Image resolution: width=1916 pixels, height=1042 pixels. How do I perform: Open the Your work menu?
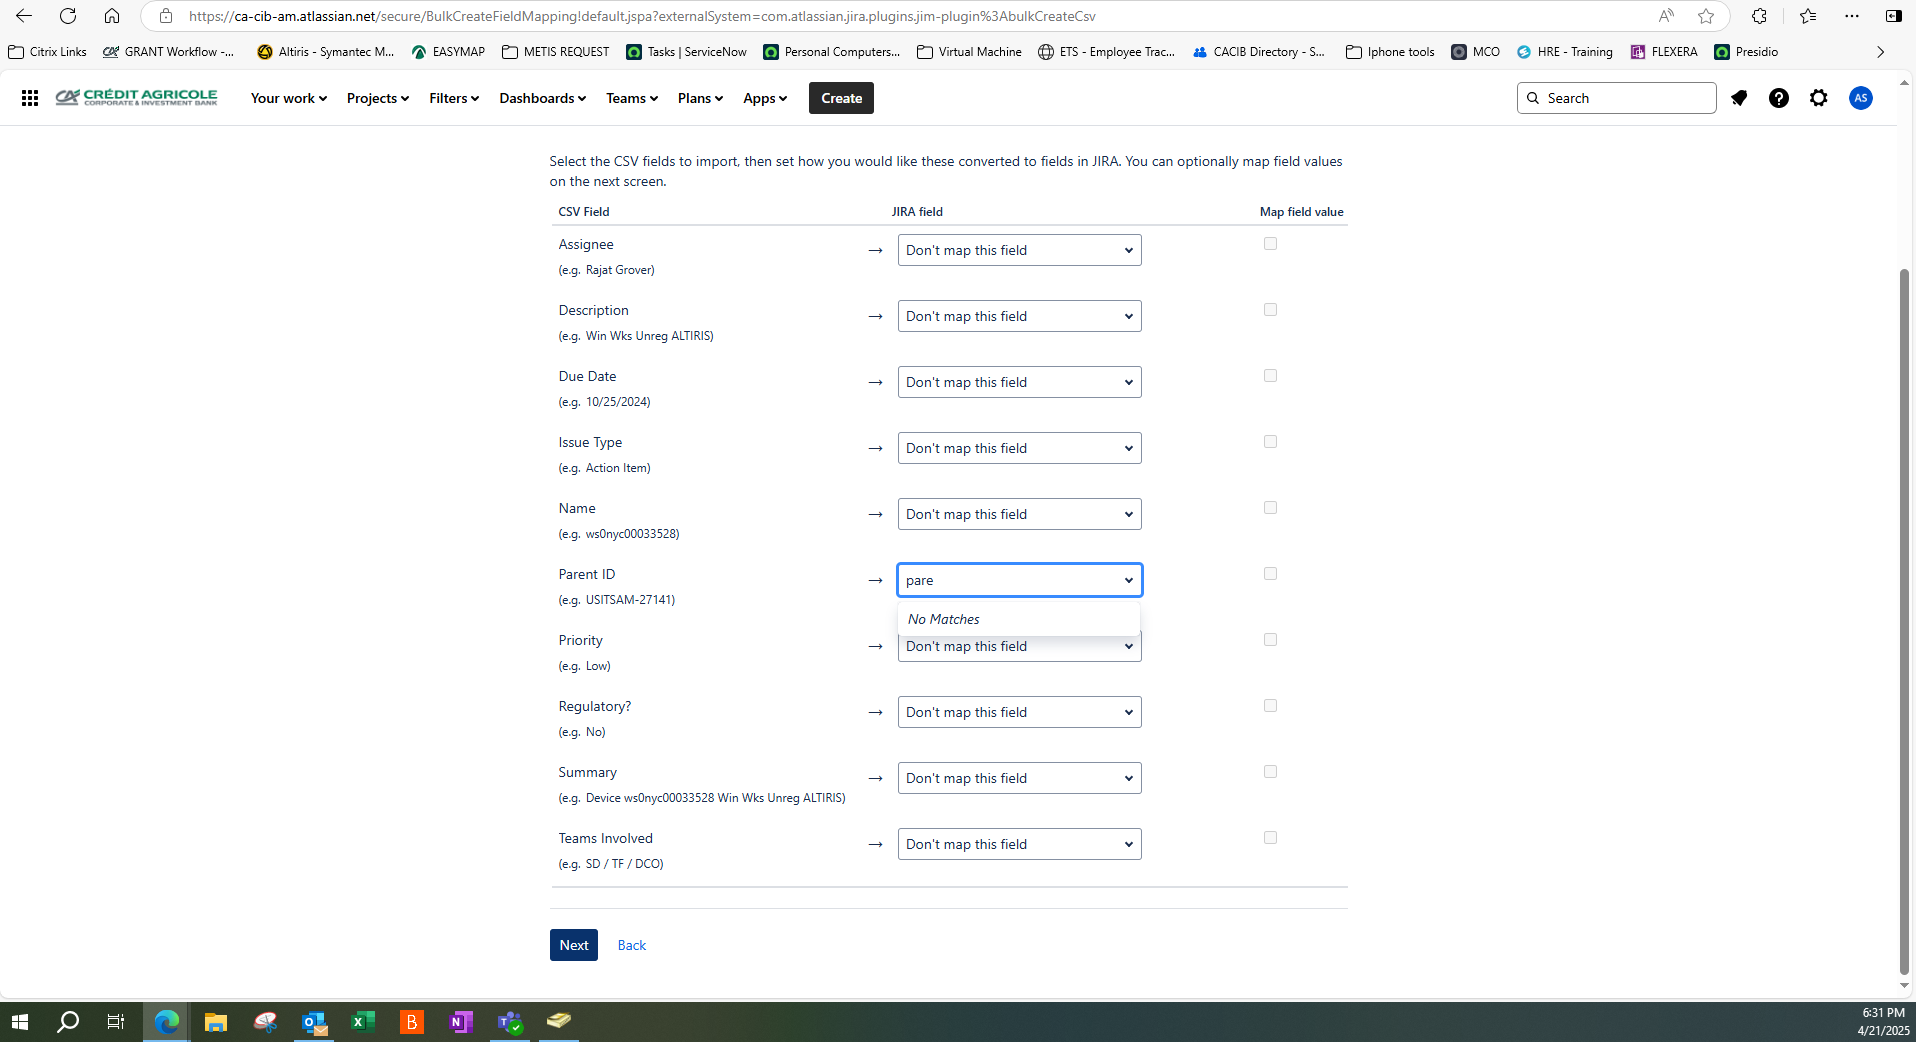(288, 98)
